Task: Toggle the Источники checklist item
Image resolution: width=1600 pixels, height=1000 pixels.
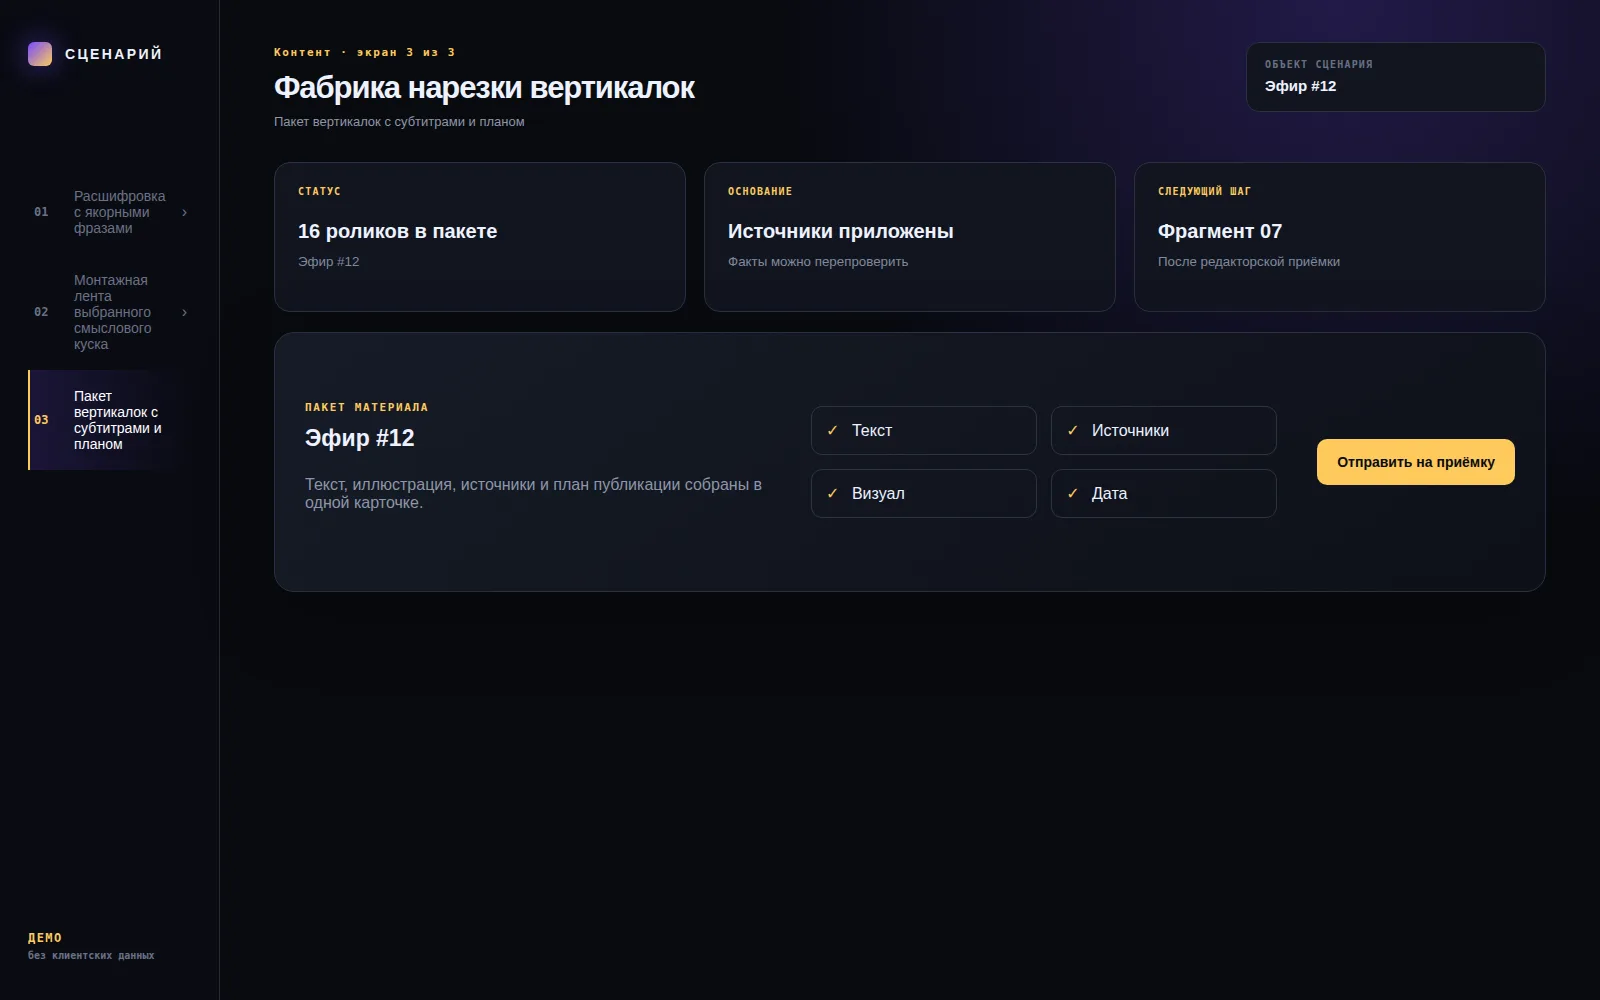Action: 1164,431
